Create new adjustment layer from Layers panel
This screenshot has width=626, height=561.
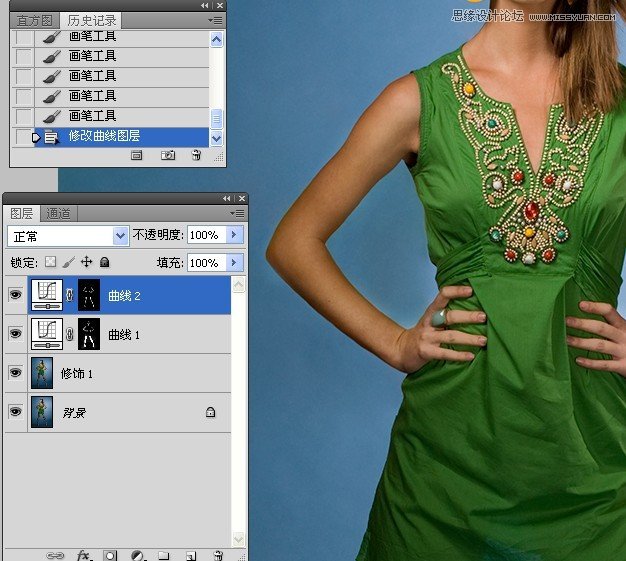coord(137,554)
